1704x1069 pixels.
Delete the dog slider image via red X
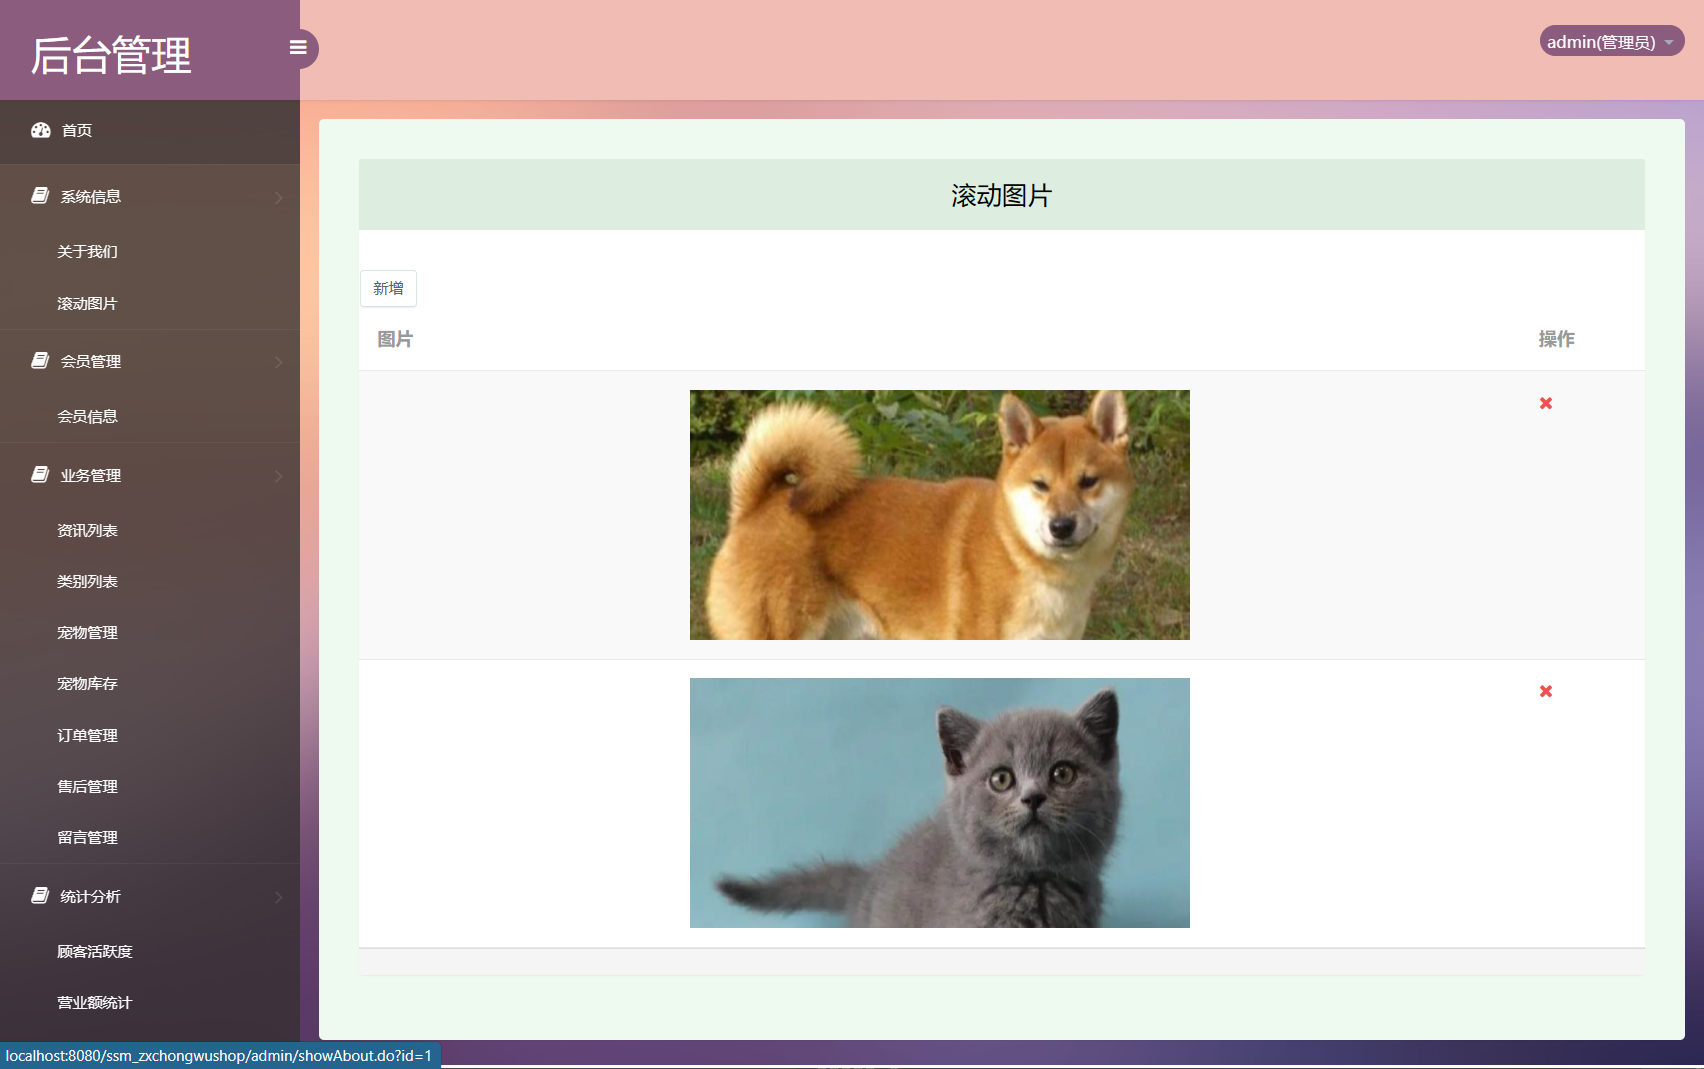(1546, 404)
